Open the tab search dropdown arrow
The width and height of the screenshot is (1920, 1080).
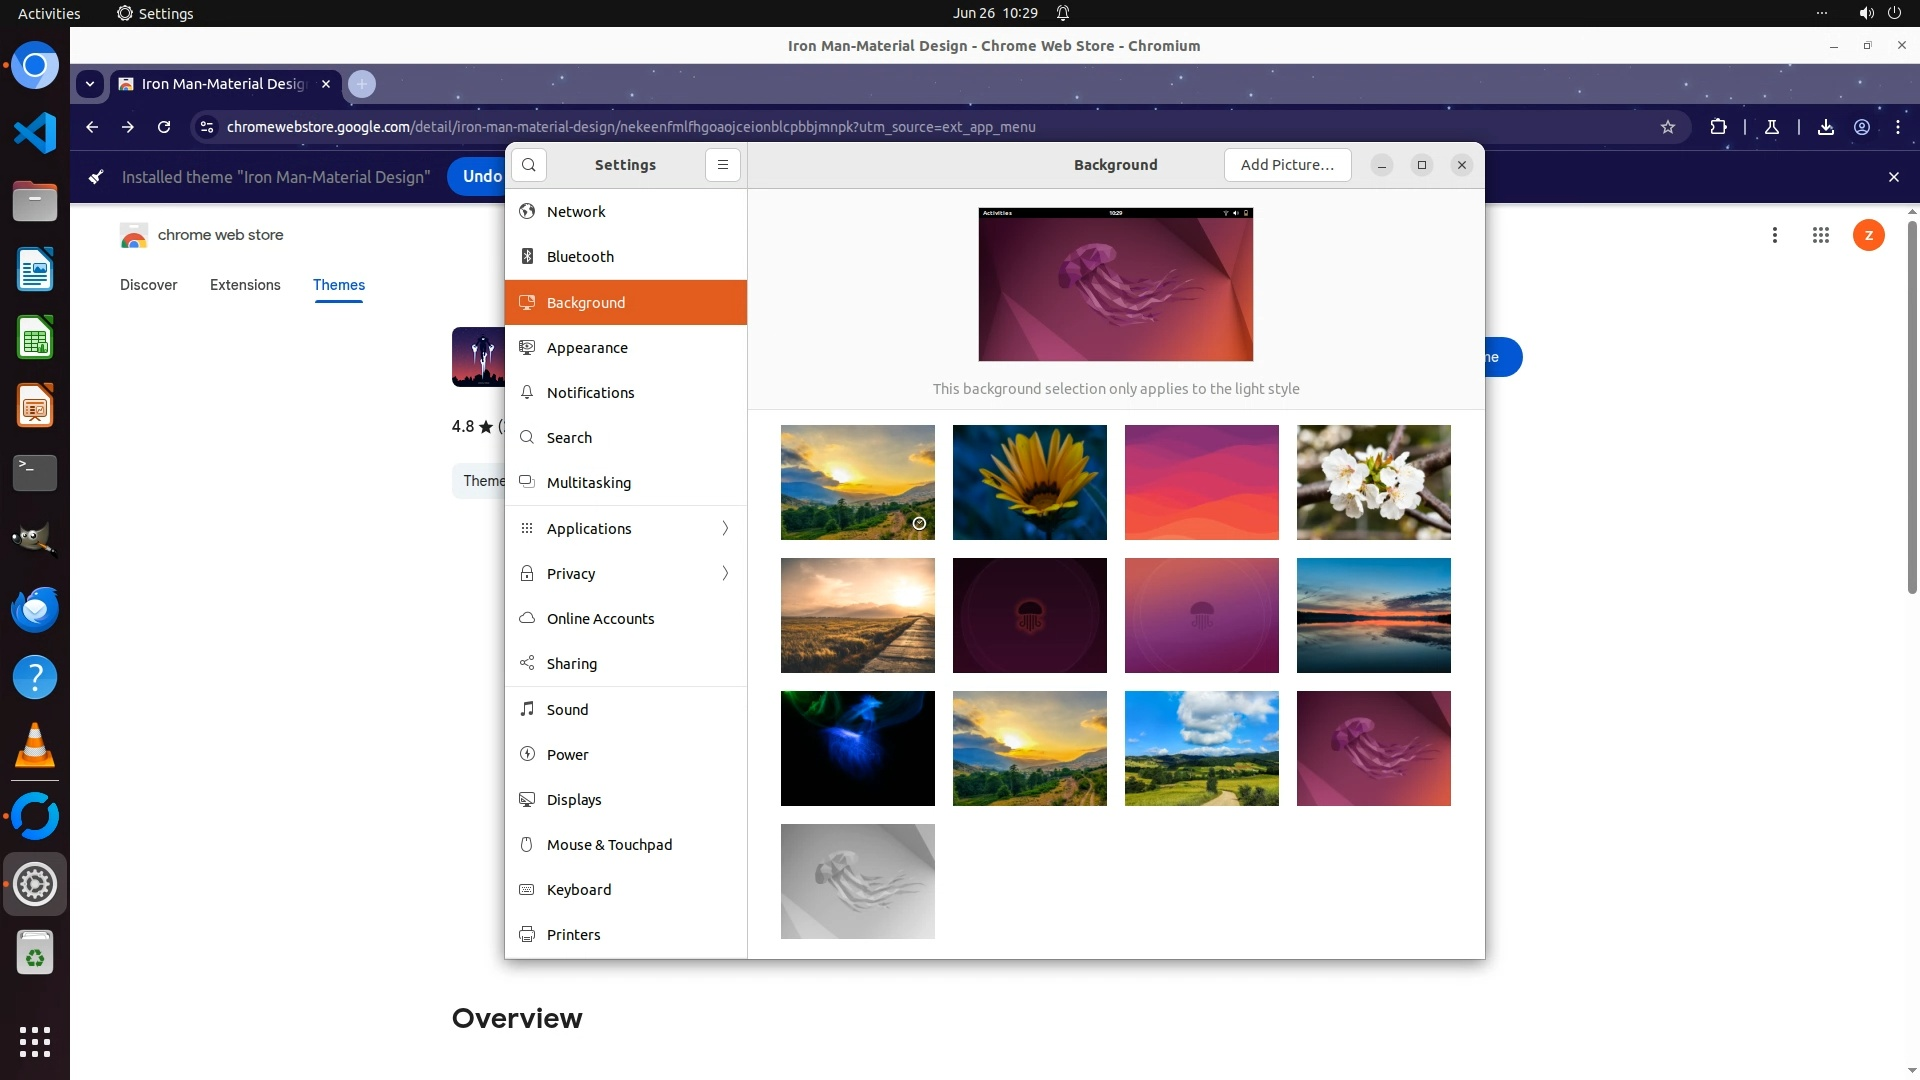(90, 84)
